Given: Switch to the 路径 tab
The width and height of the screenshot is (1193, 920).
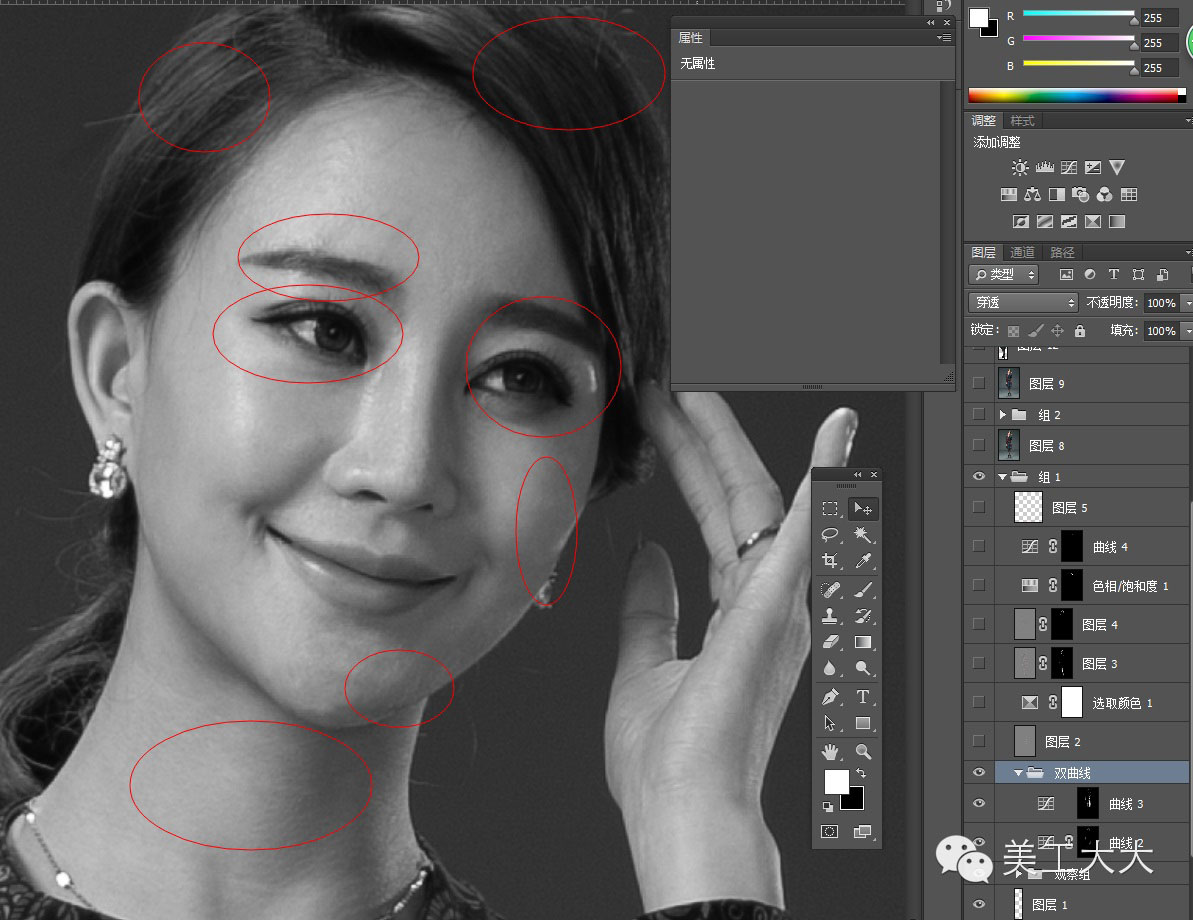Looking at the screenshot, I should (x=1062, y=253).
